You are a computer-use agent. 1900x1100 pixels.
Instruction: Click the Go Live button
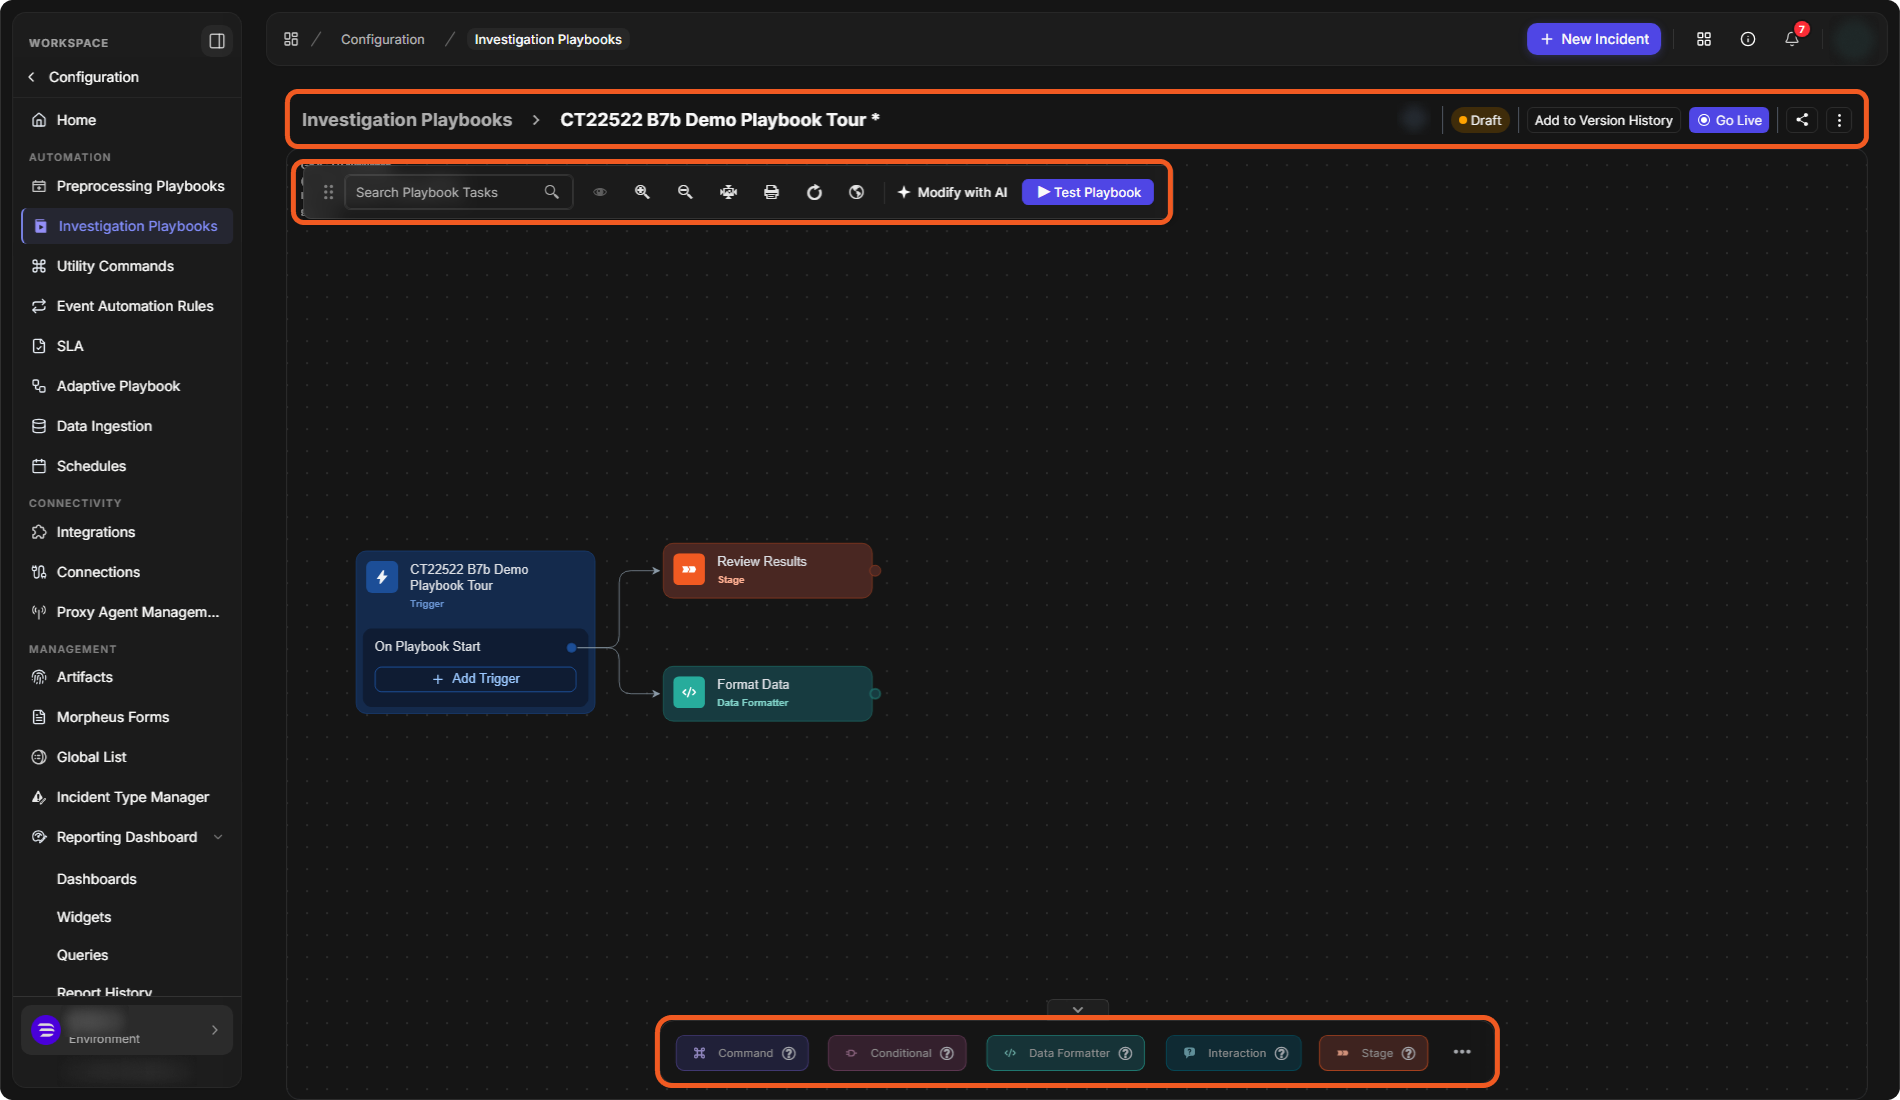tap(1729, 120)
